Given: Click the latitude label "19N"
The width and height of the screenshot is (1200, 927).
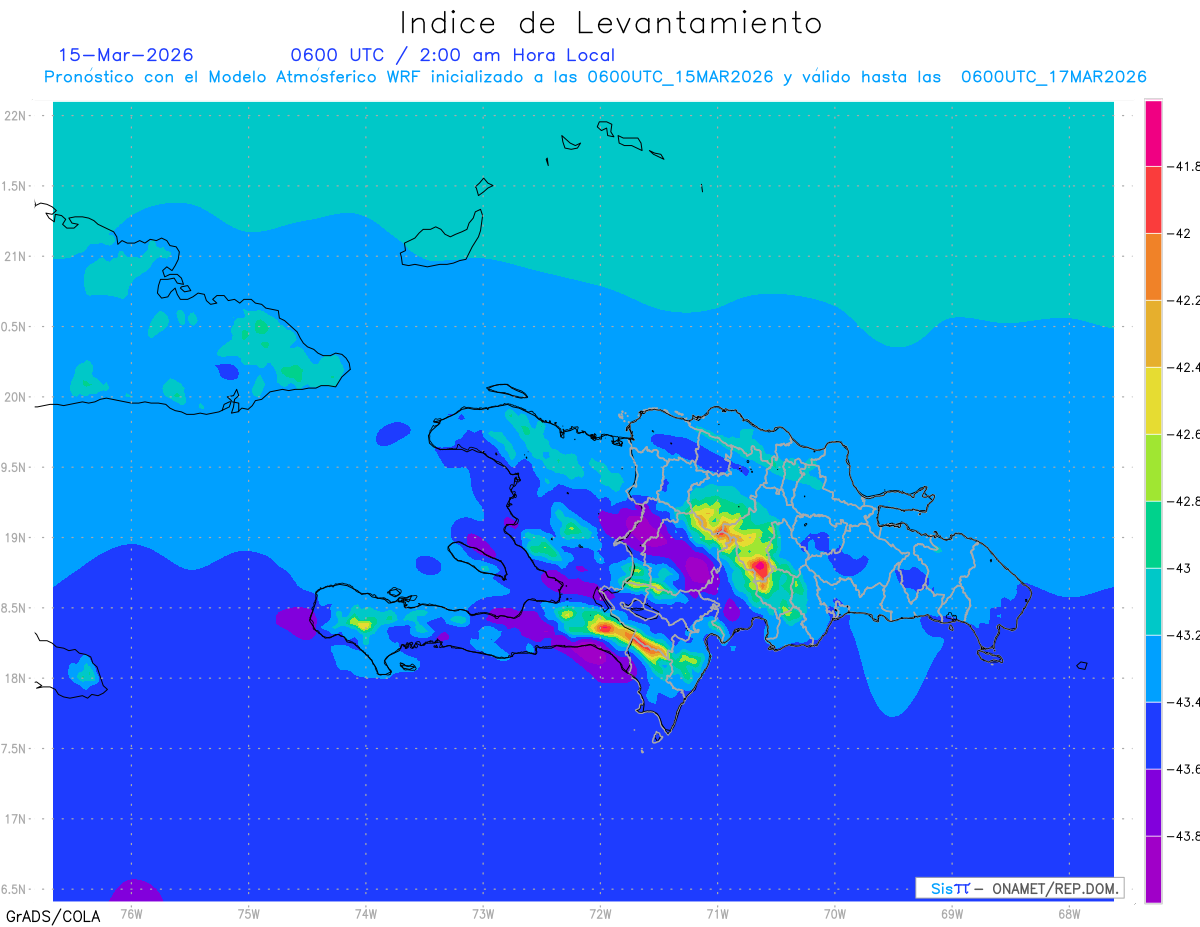Looking at the screenshot, I should pyautogui.click(x=17, y=538).
